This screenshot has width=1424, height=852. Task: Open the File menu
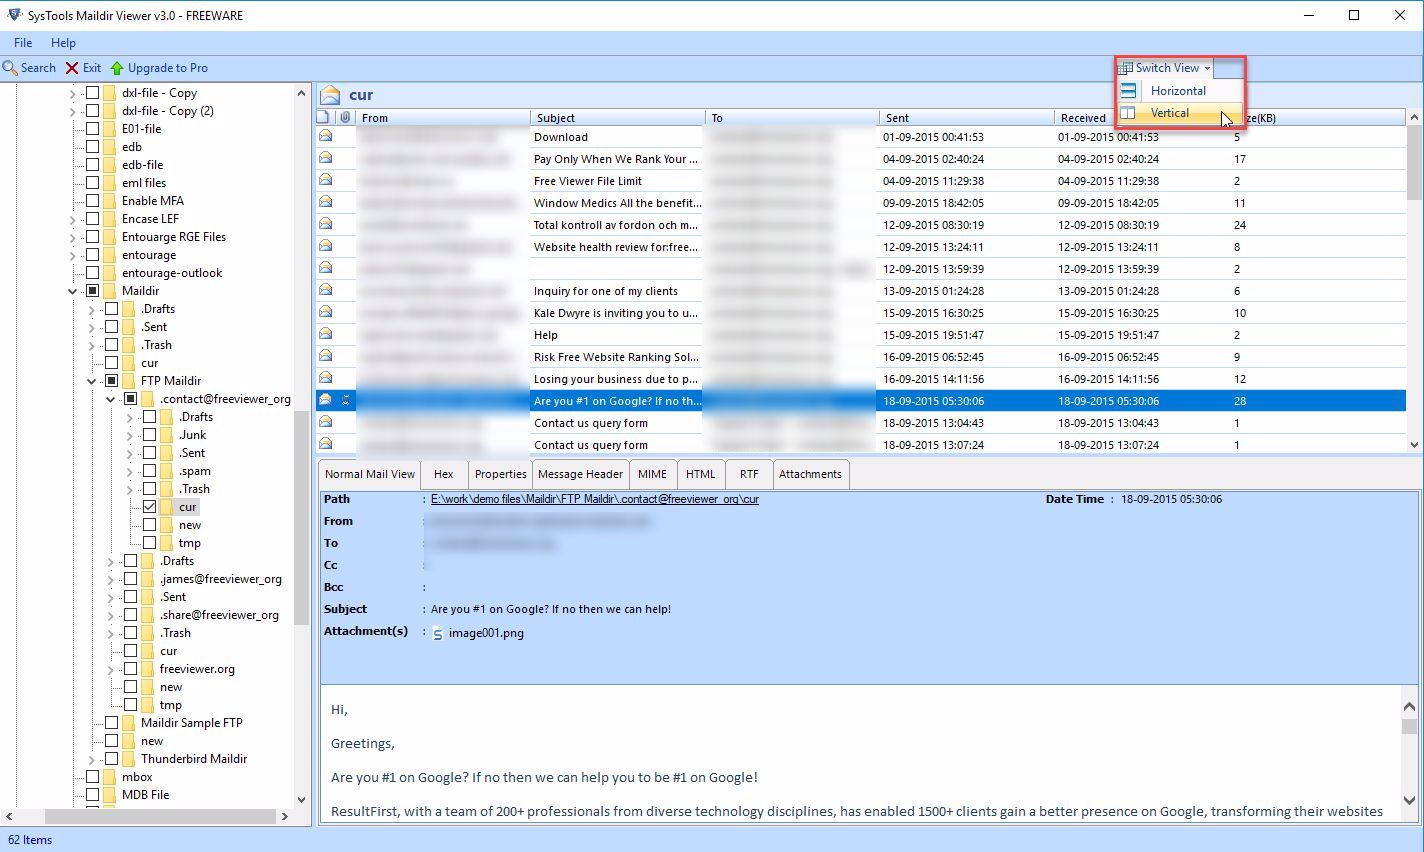[x=22, y=43]
